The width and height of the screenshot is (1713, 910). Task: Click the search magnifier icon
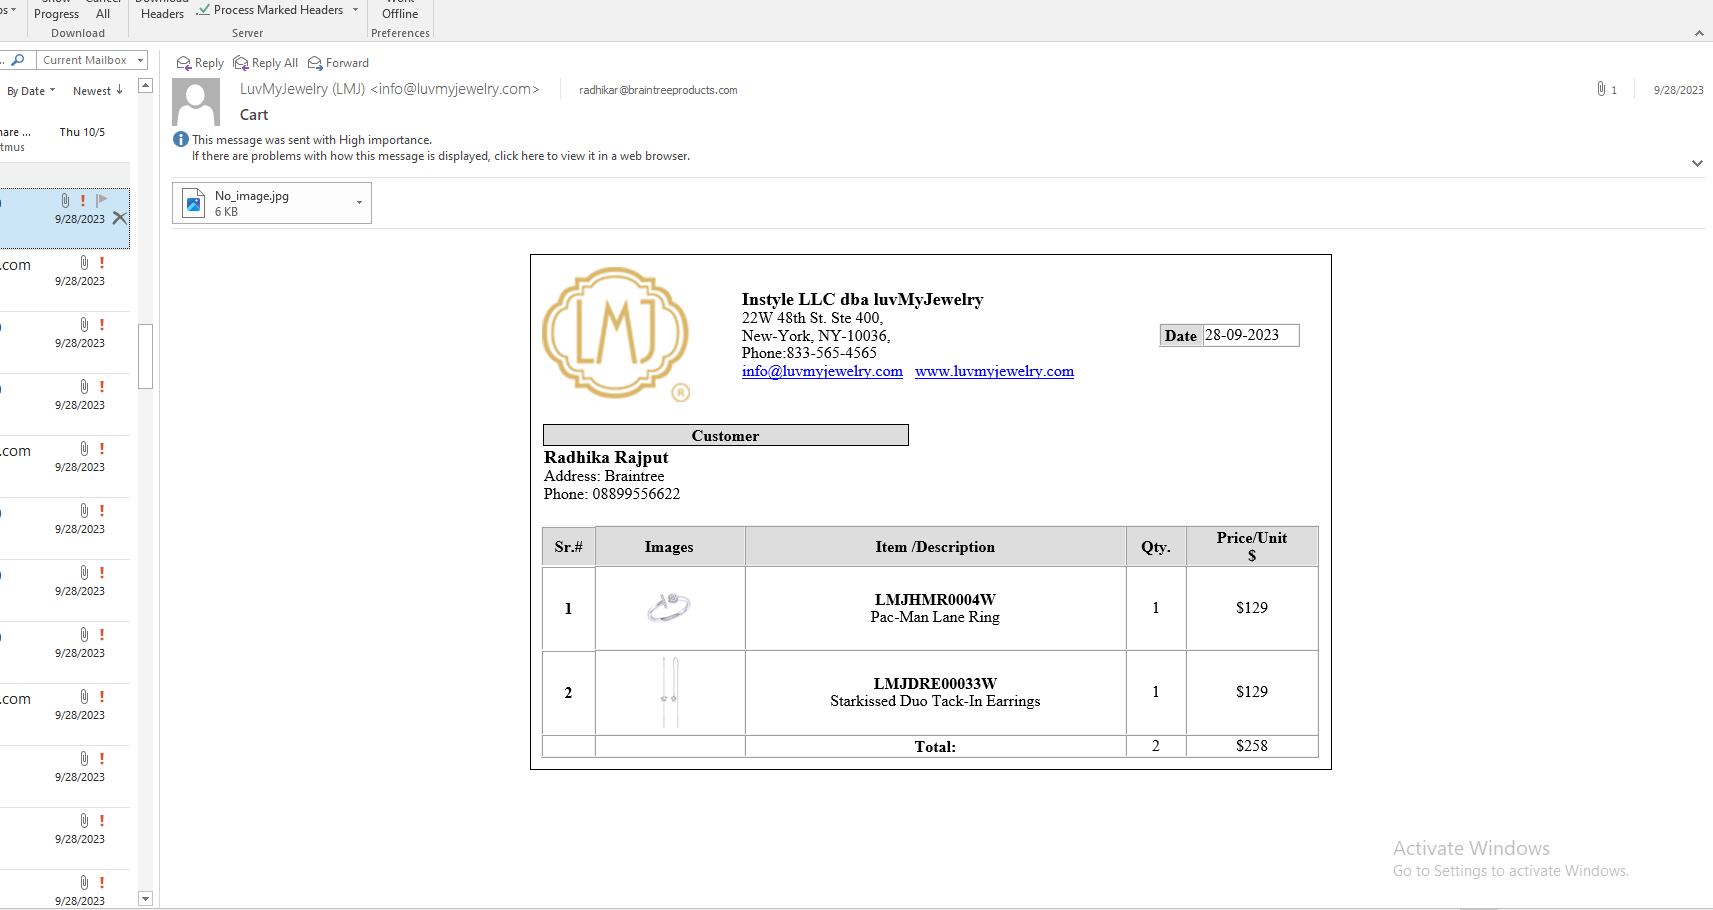coord(17,60)
